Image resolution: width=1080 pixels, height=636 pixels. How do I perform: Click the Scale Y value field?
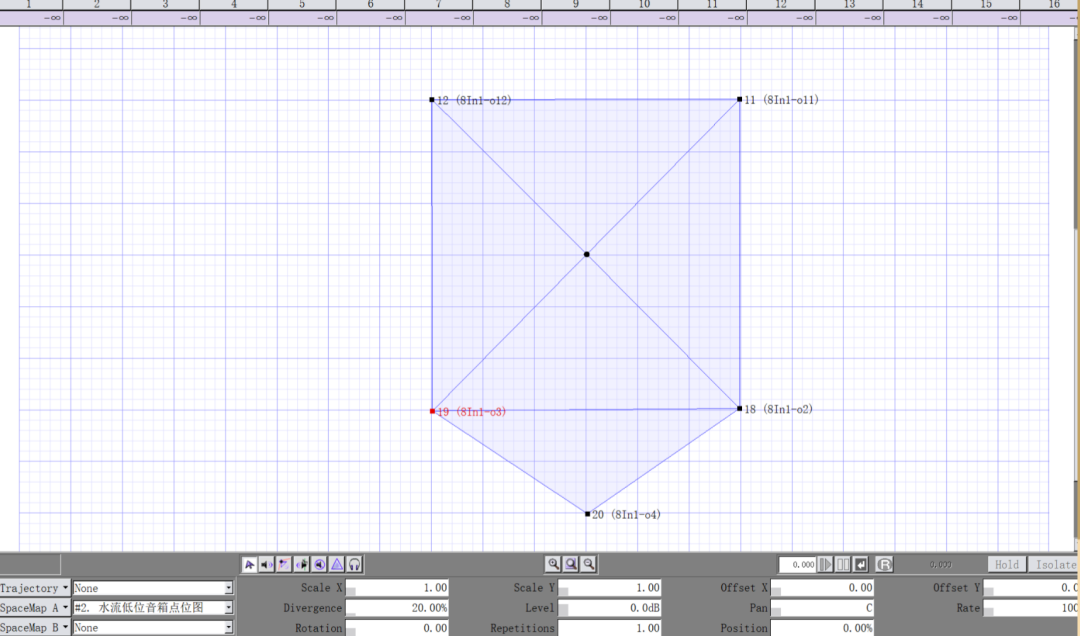pyautogui.click(x=610, y=588)
